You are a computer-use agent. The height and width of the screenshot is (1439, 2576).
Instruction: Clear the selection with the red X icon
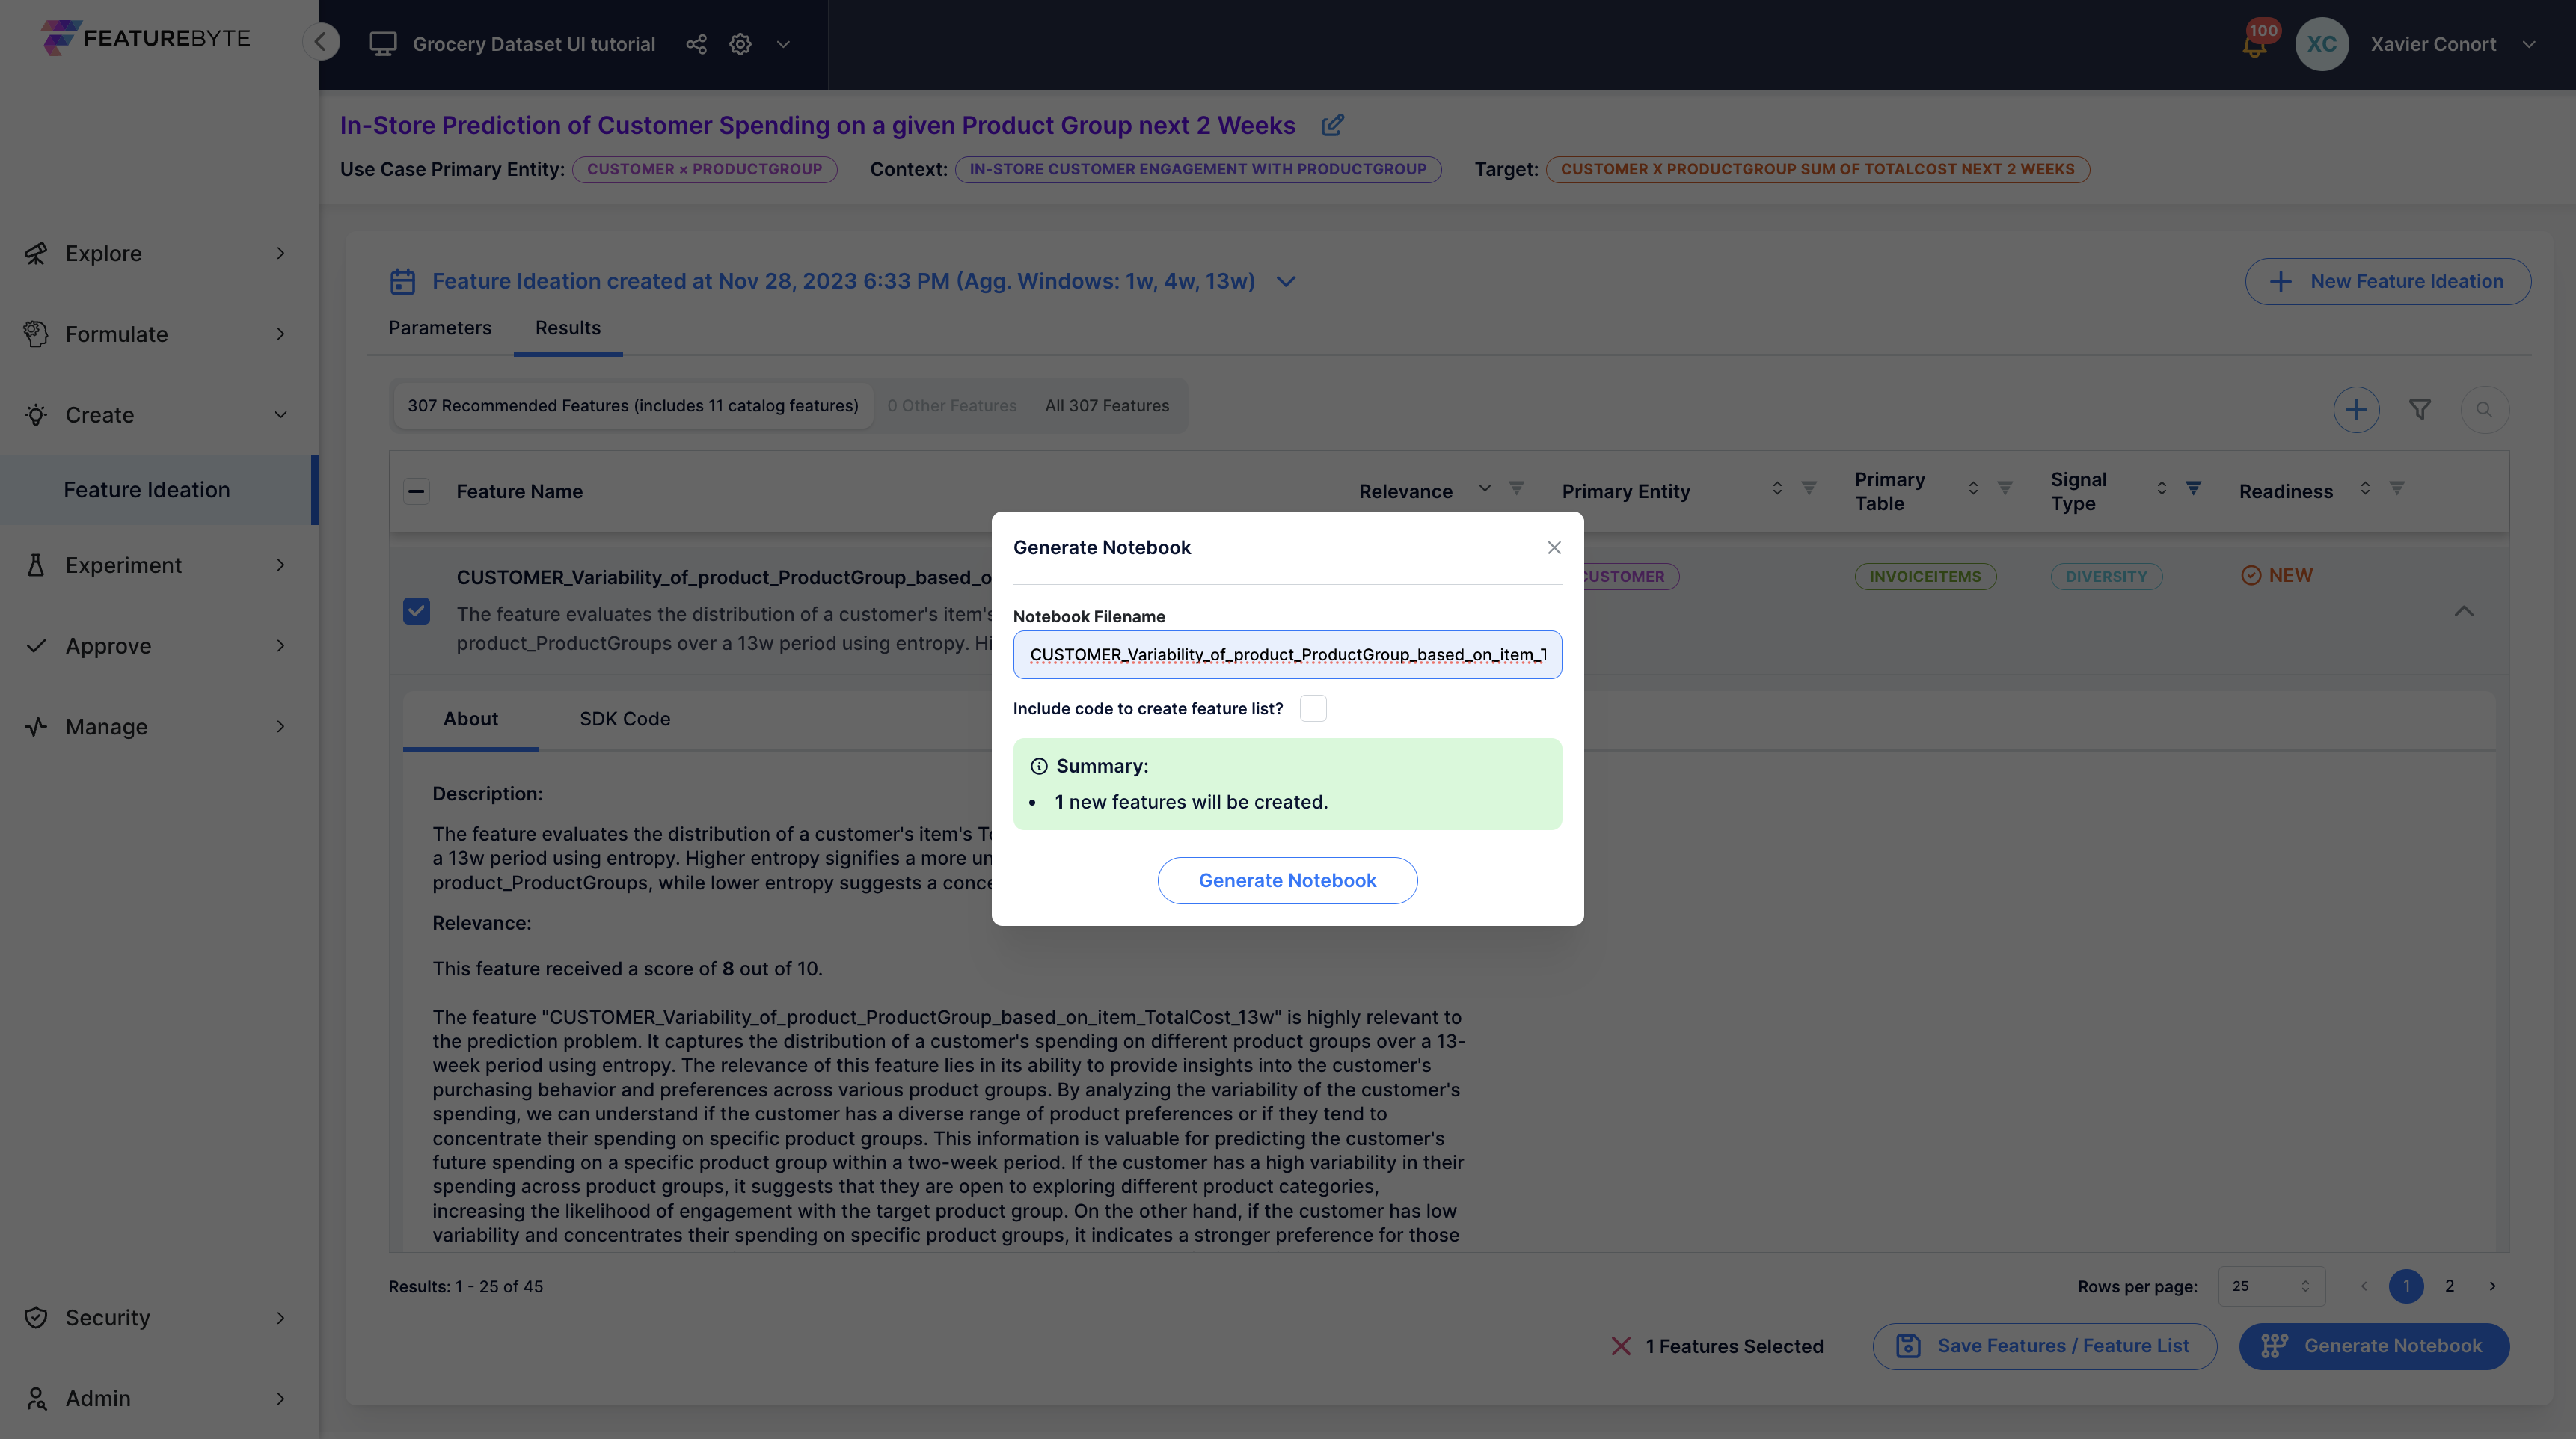tap(1621, 1346)
